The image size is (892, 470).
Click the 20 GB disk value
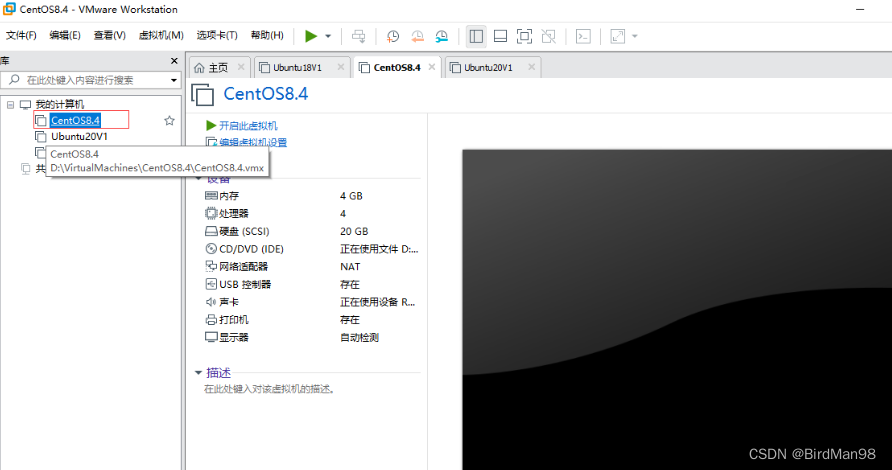pyautogui.click(x=354, y=232)
